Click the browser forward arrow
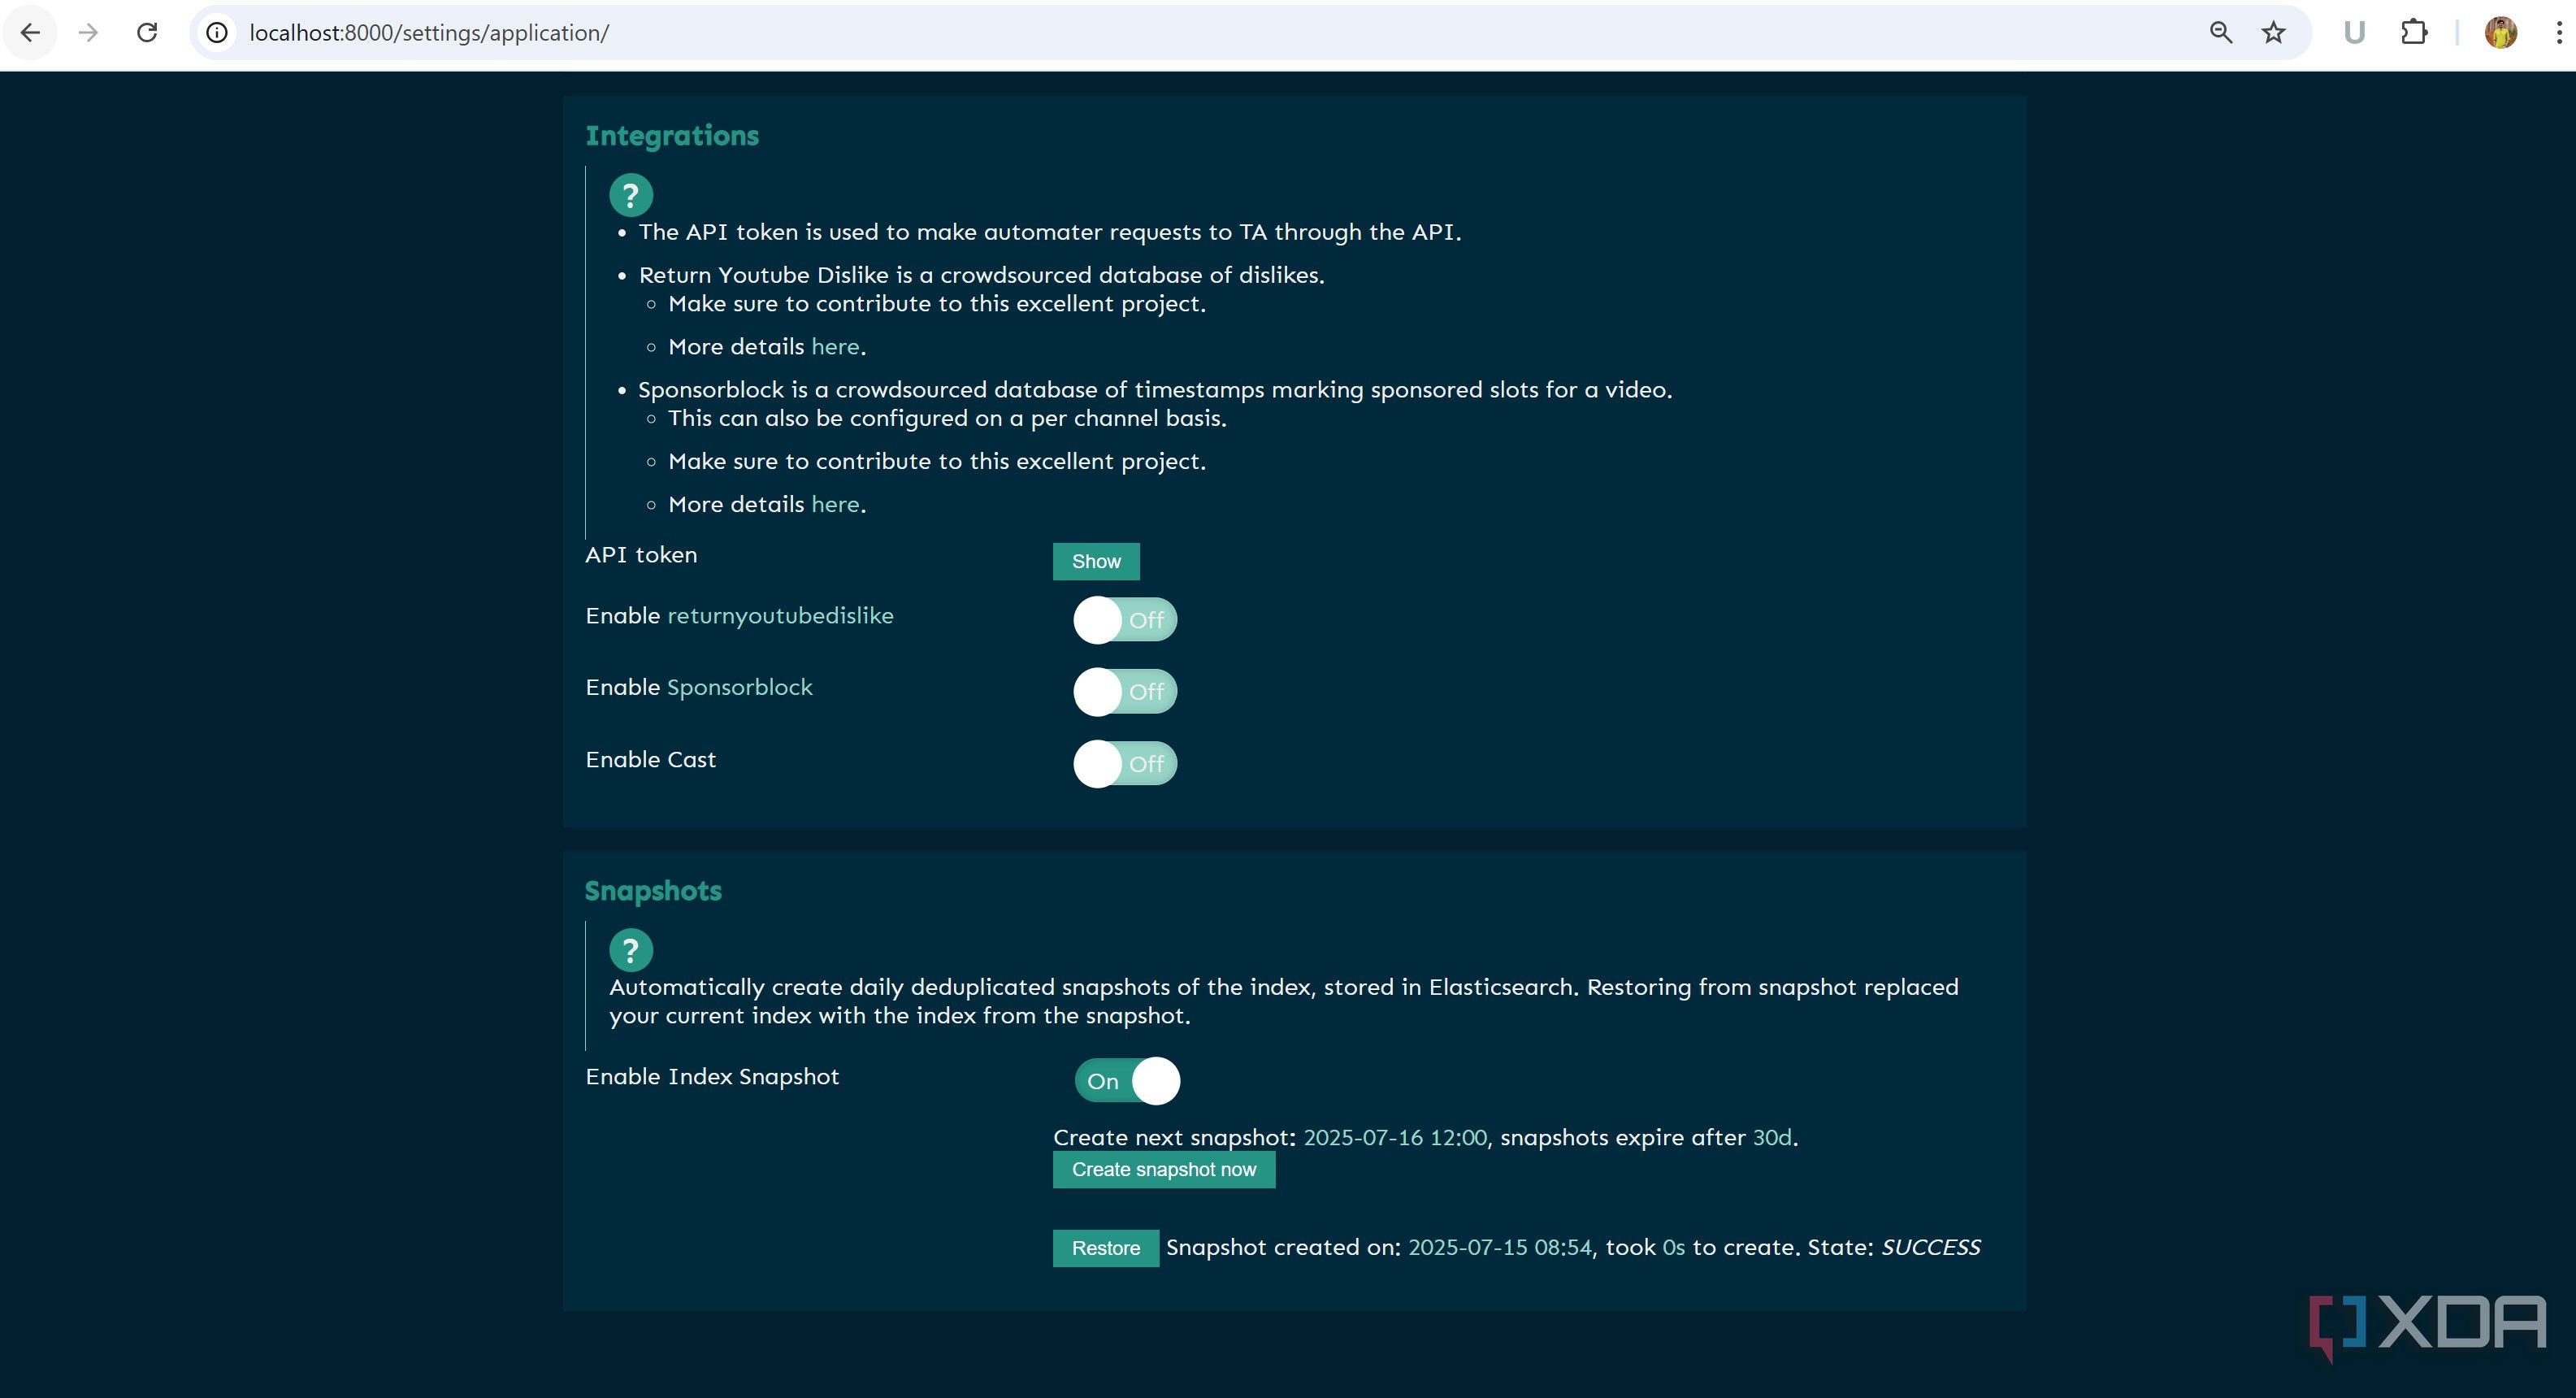Image resolution: width=2576 pixels, height=1398 pixels. click(x=88, y=33)
